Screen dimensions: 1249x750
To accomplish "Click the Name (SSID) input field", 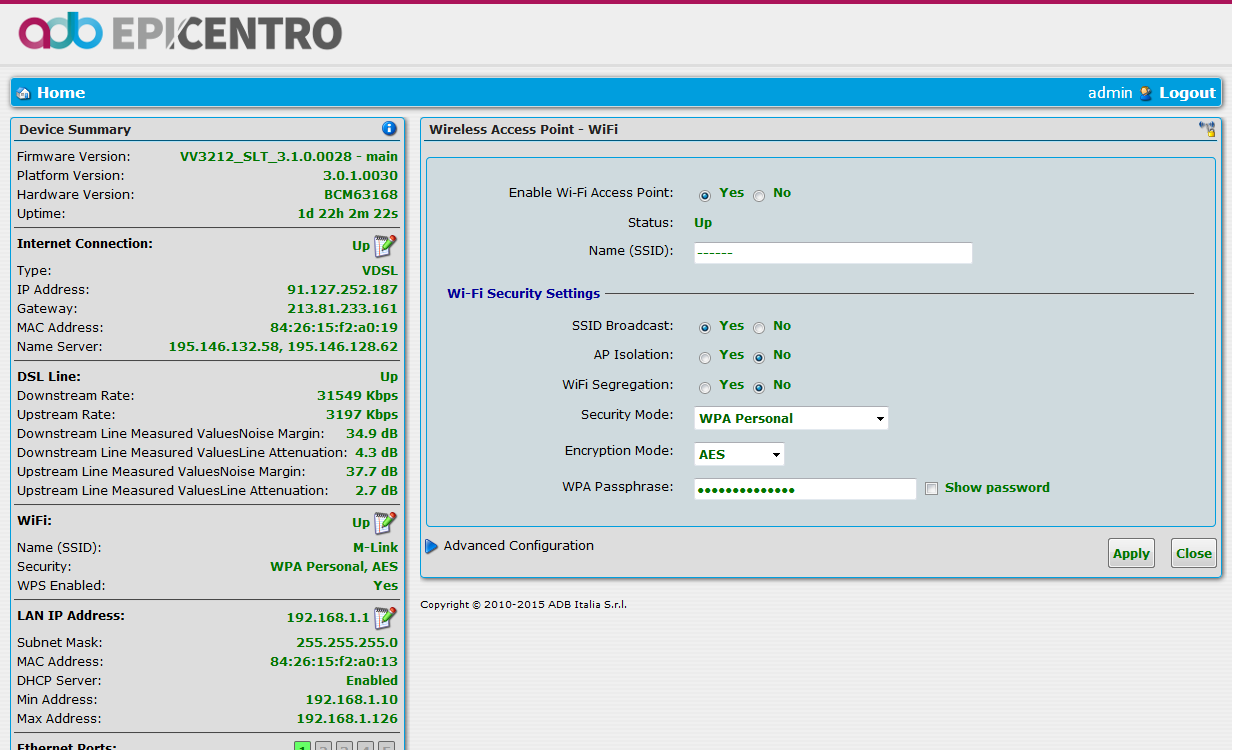I will pyautogui.click(x=833, y=253).
